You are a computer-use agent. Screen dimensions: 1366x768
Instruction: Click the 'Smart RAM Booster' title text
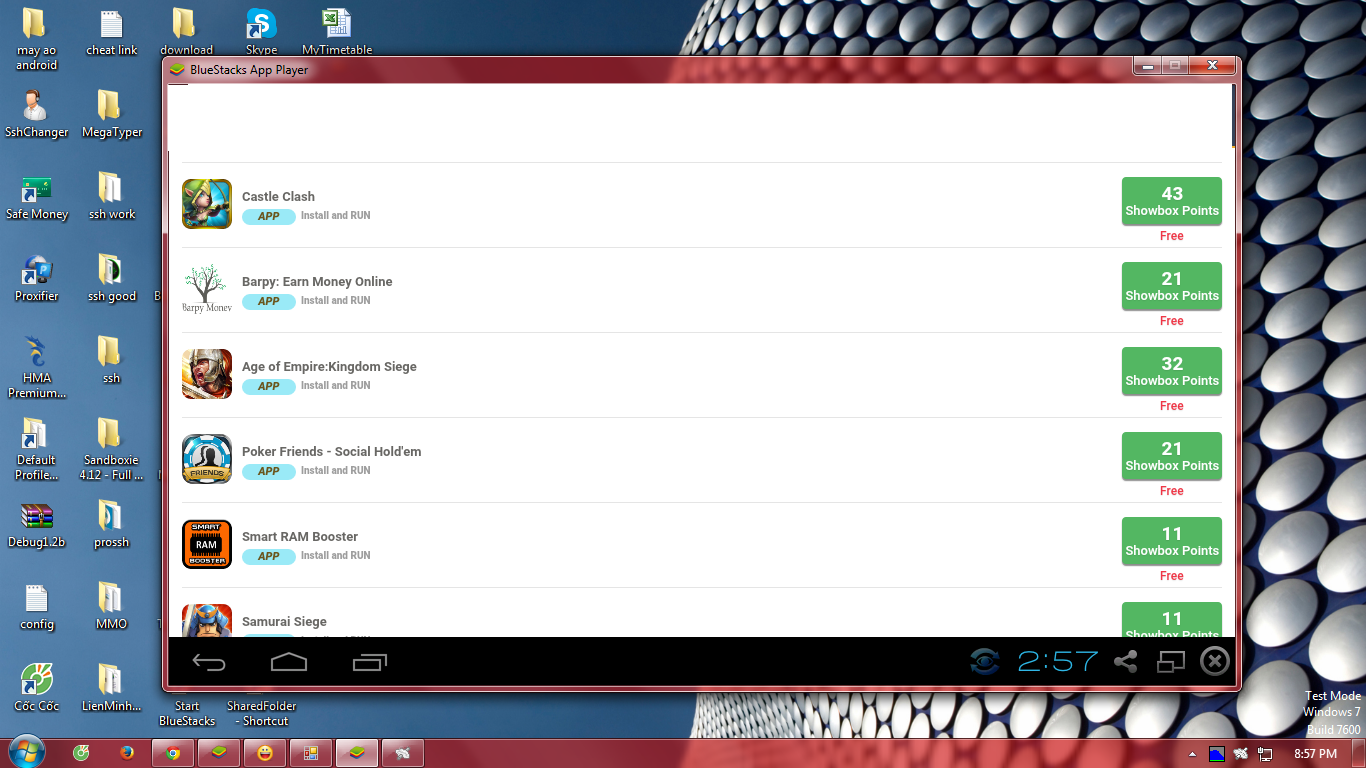pos(300,537)
